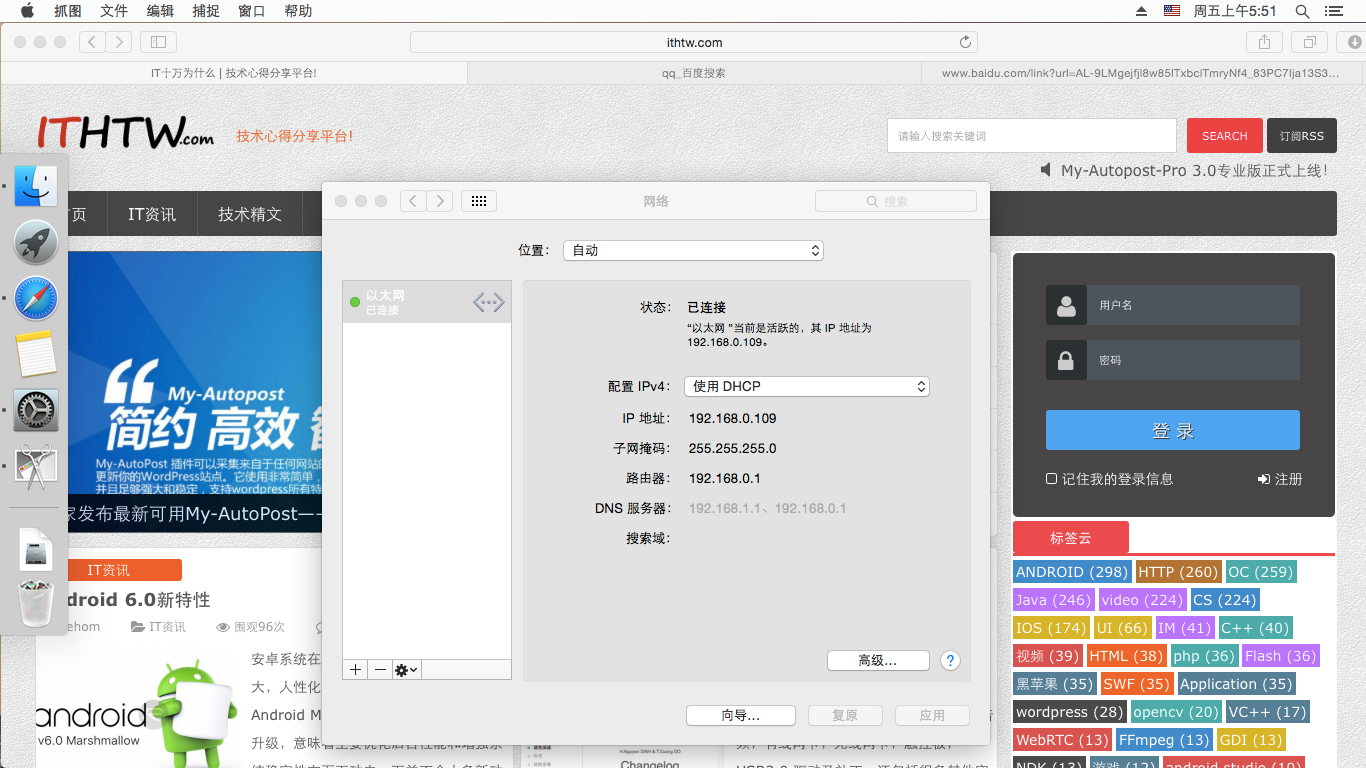Image resolution: width=1366 pixels, height=768 pixels.
Task: Click red SEARCH button on website
Action: [1225, 136]
